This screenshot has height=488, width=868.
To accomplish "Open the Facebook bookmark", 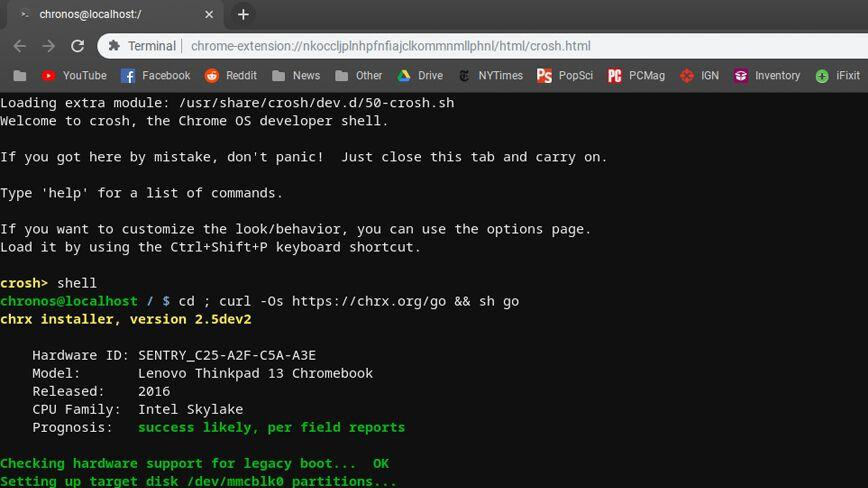I will tap(155, 76).
